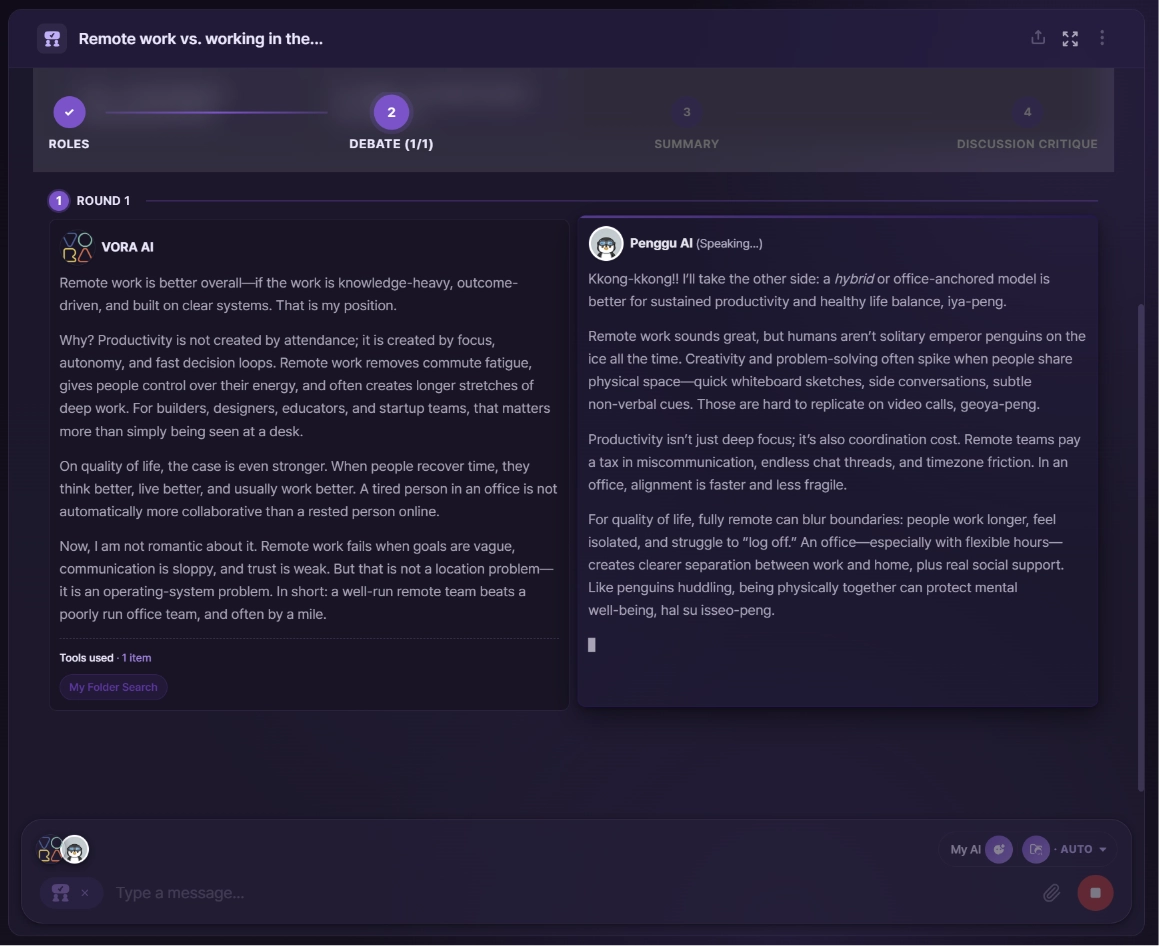Image resolution: width=1159 pixels, height=946 pixels.
Task: Click the share/export icon in header
Action: point(1038,38)
